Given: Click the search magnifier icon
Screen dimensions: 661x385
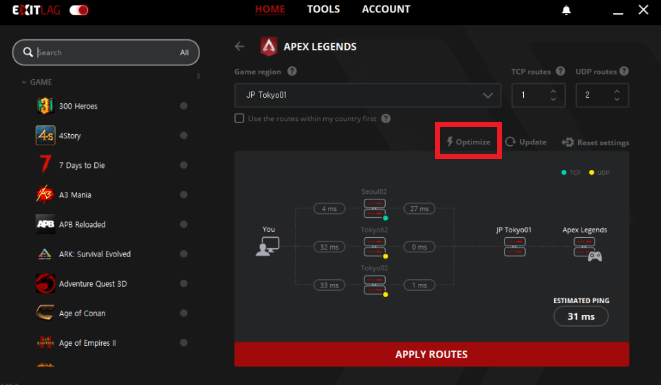Looking at the screenshot, I should pos(28,52).
